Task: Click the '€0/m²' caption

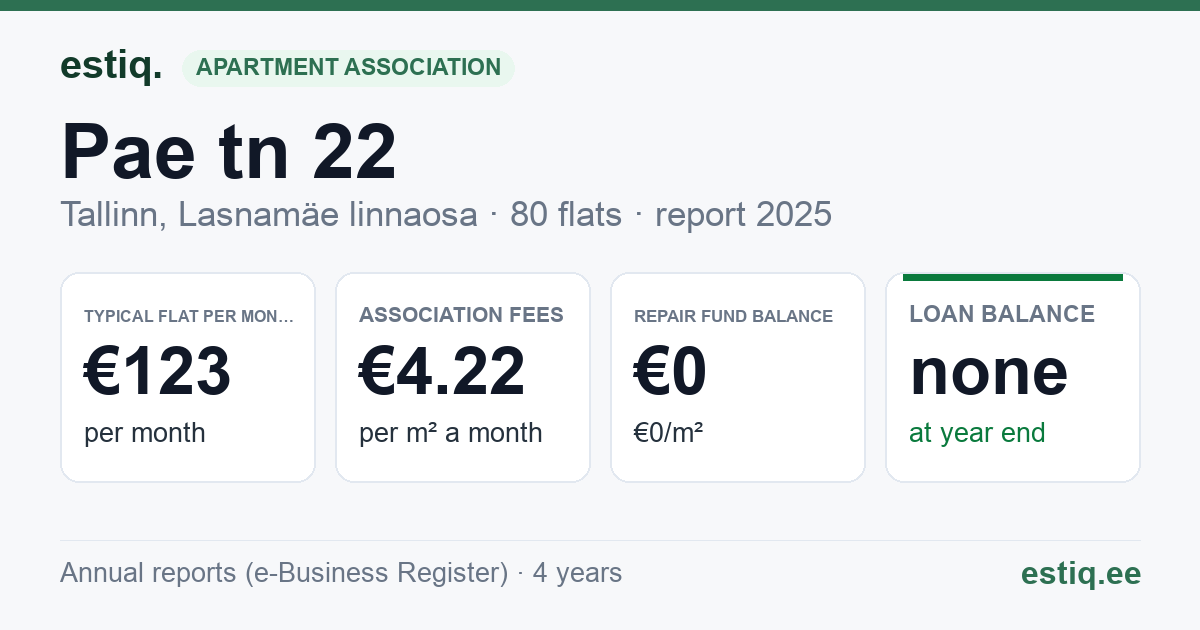Action: 669,432
